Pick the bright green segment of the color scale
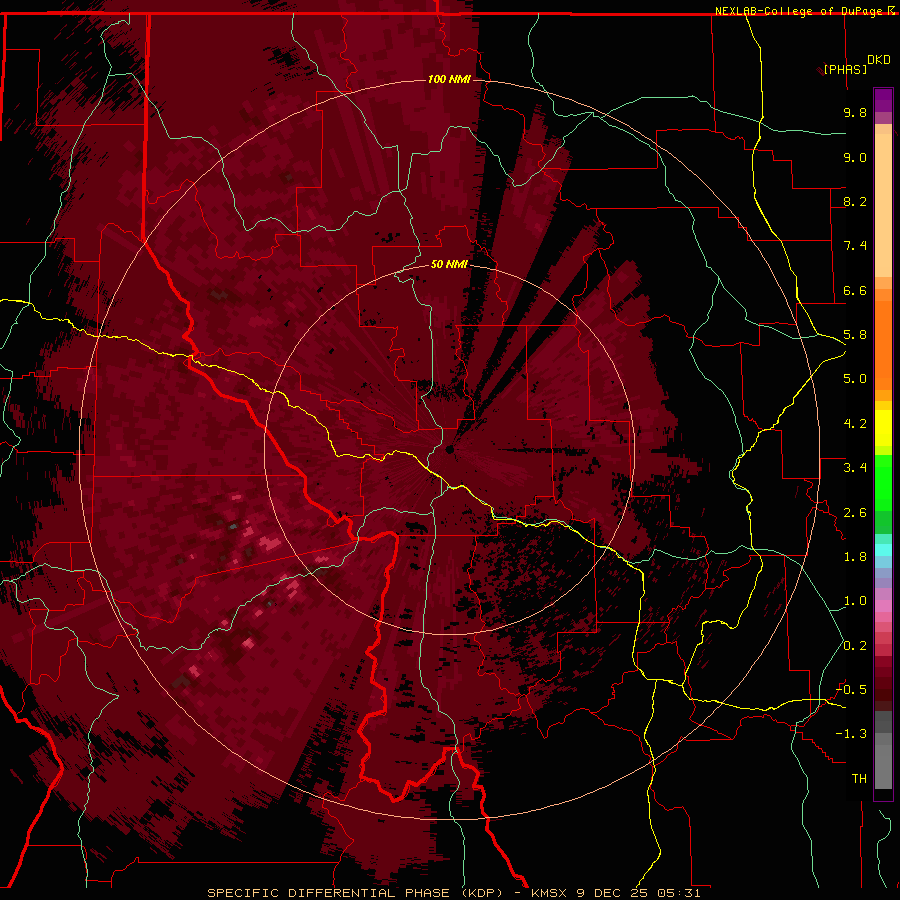Screen dimensions: 900x900 [883, 483]
